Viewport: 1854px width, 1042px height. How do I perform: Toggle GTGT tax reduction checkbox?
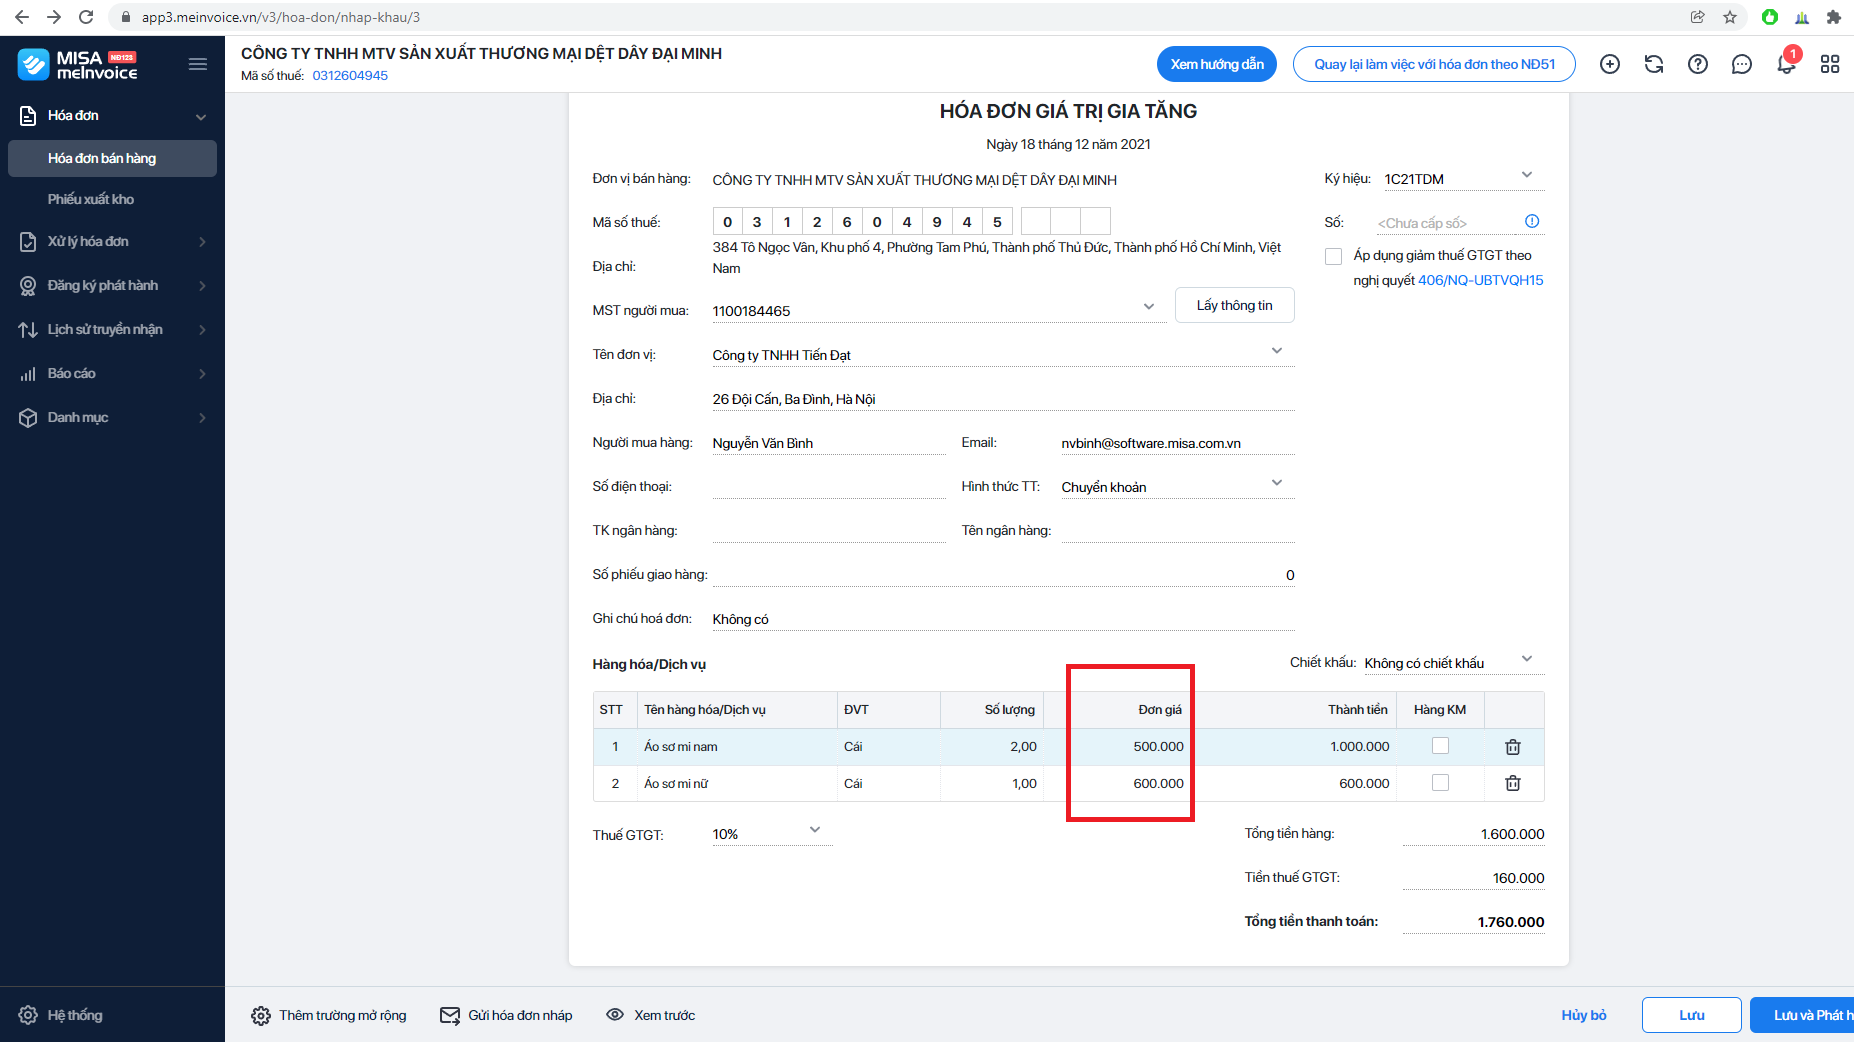[1333, 256]
